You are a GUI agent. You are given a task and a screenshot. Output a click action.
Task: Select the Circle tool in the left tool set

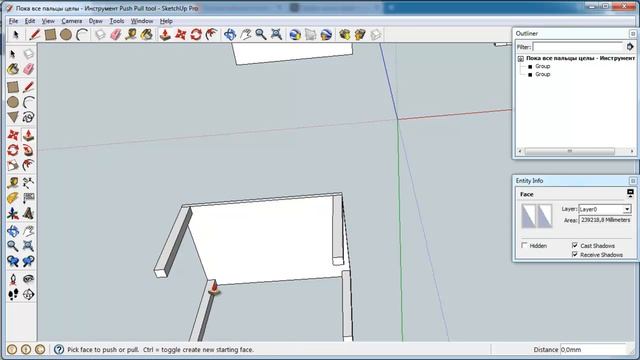[x=13, y=102]
